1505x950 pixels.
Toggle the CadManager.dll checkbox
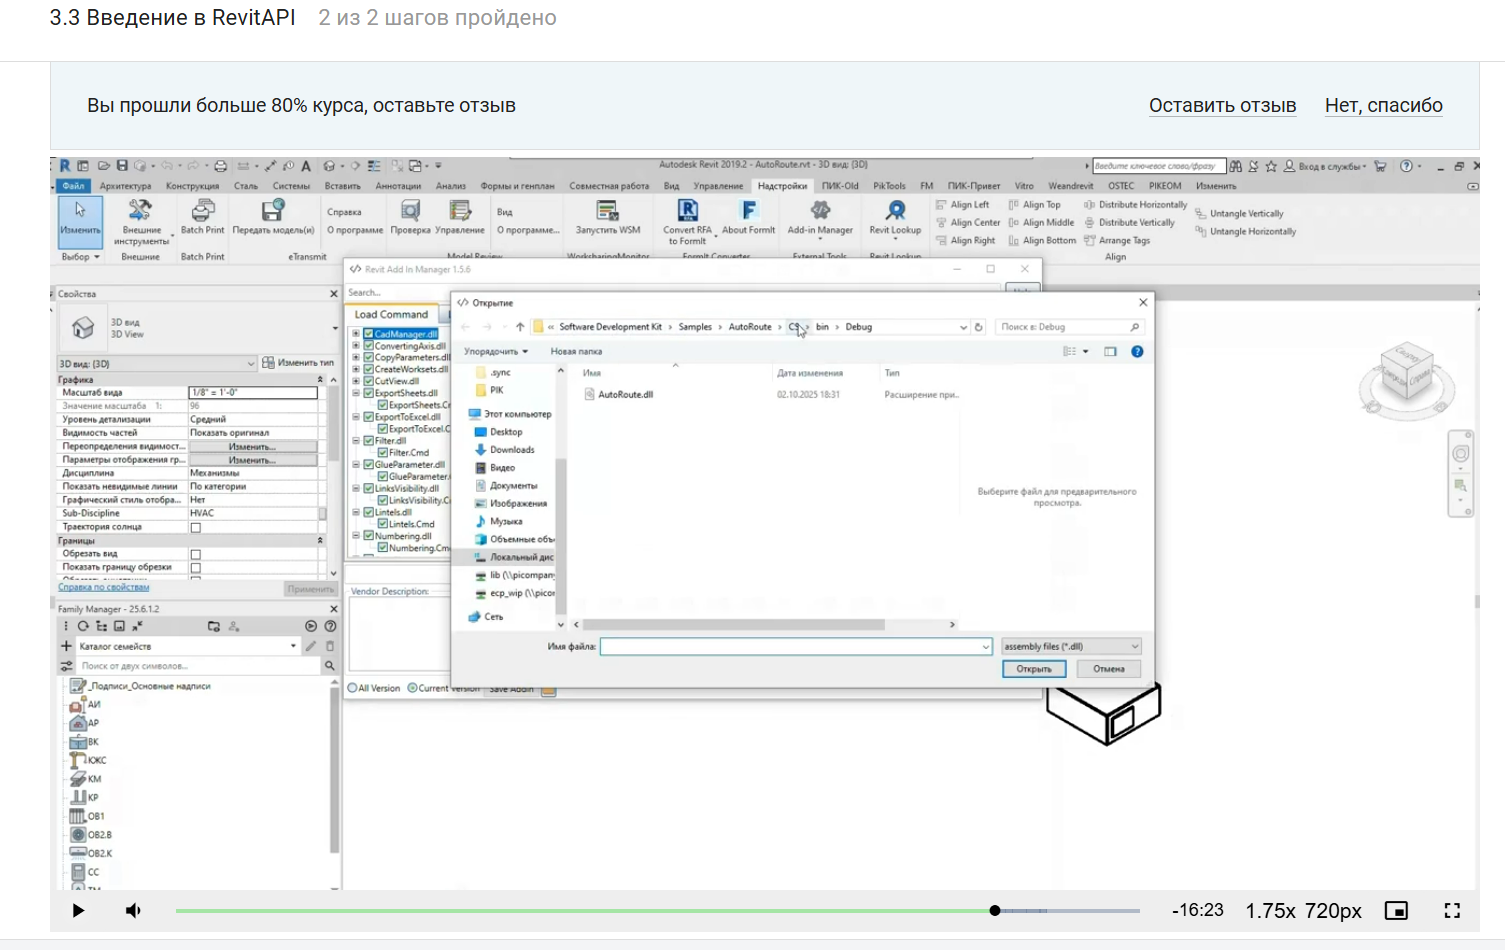pos(369,334)
